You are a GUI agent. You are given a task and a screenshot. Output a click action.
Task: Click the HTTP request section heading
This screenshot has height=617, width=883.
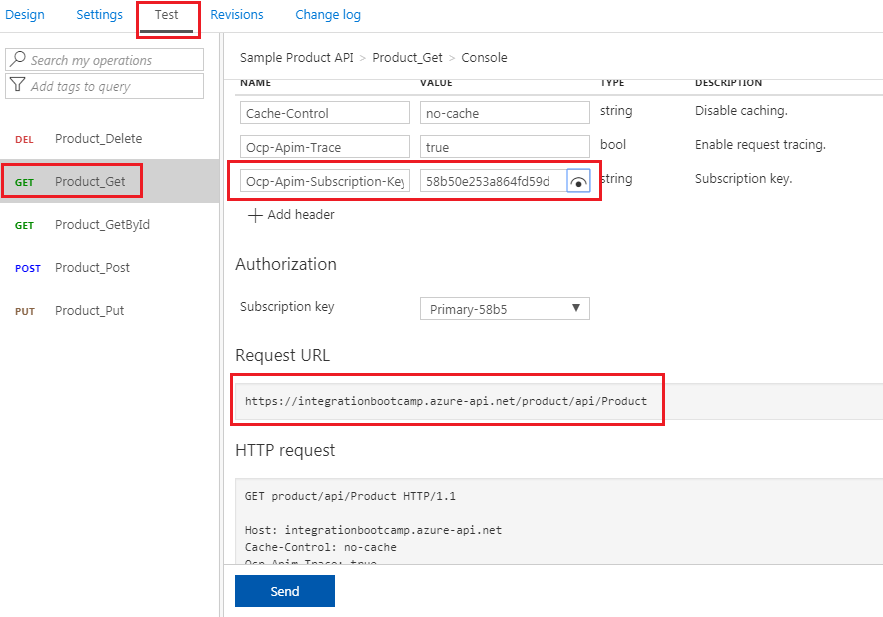point(285,450)
